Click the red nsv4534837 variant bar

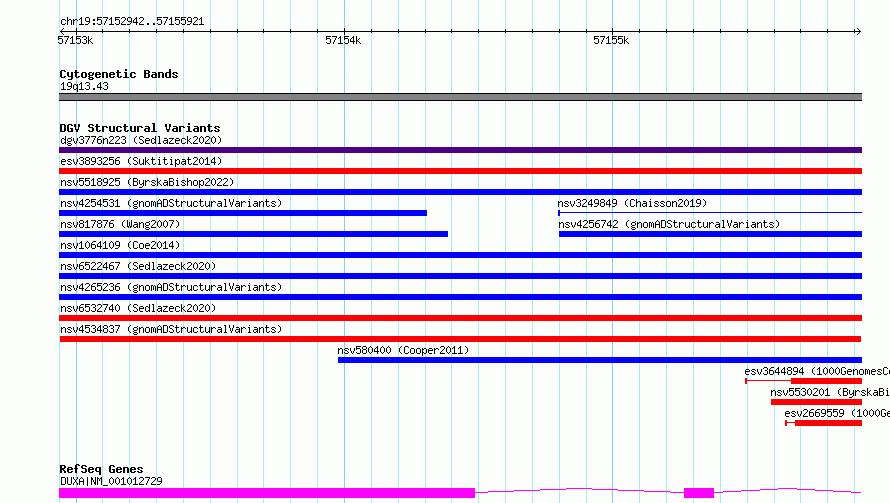point(460,339)
